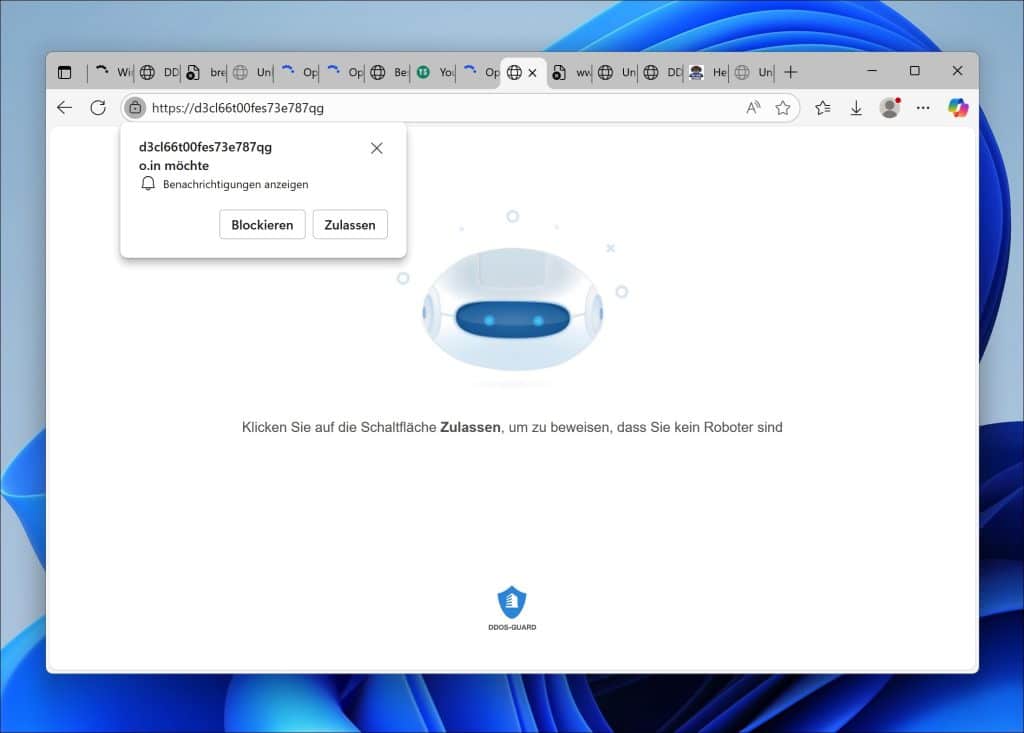
Task: Open the tab actions menu icon
Action: (65, 72)
